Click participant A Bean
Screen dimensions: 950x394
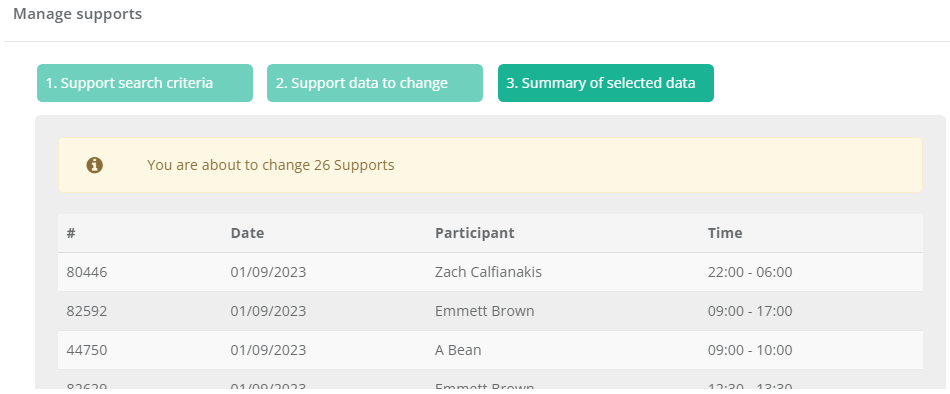coord(458,350)
